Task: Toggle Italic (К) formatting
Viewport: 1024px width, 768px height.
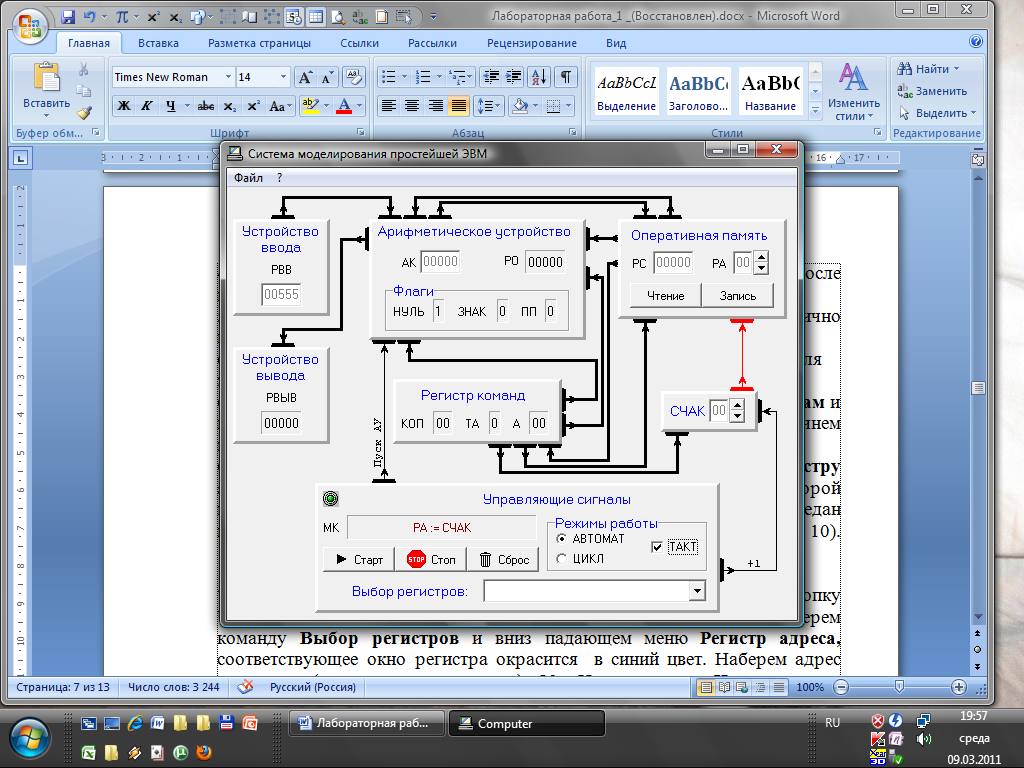Action: [147, 106]
